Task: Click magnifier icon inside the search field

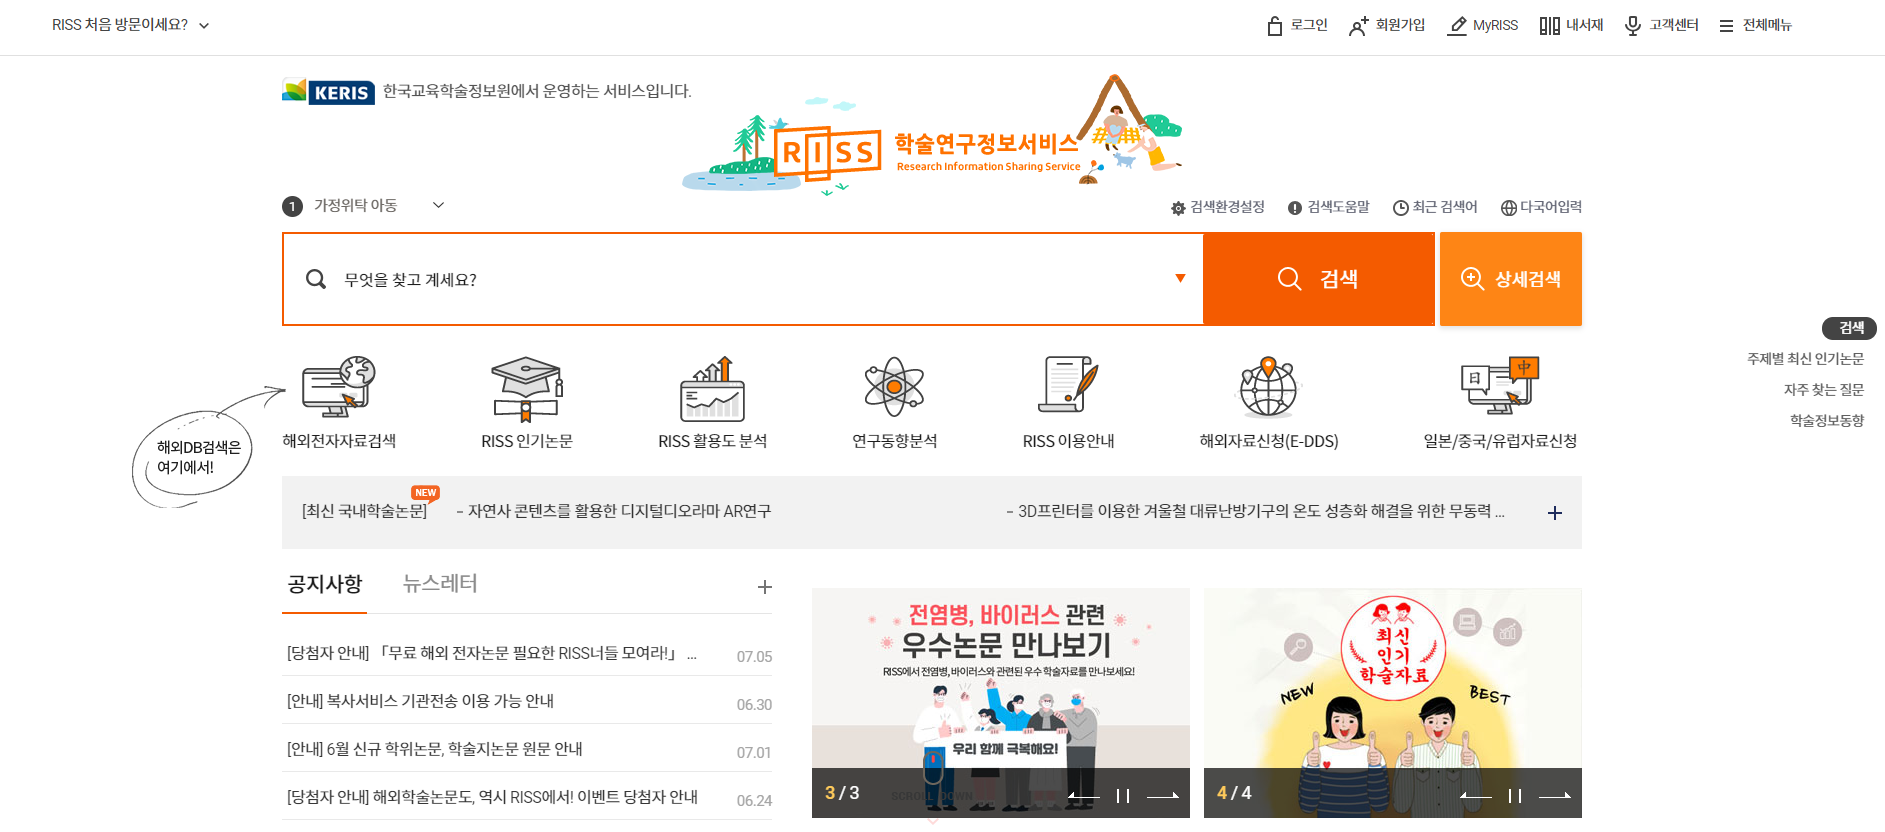Action: coord(316,279)
